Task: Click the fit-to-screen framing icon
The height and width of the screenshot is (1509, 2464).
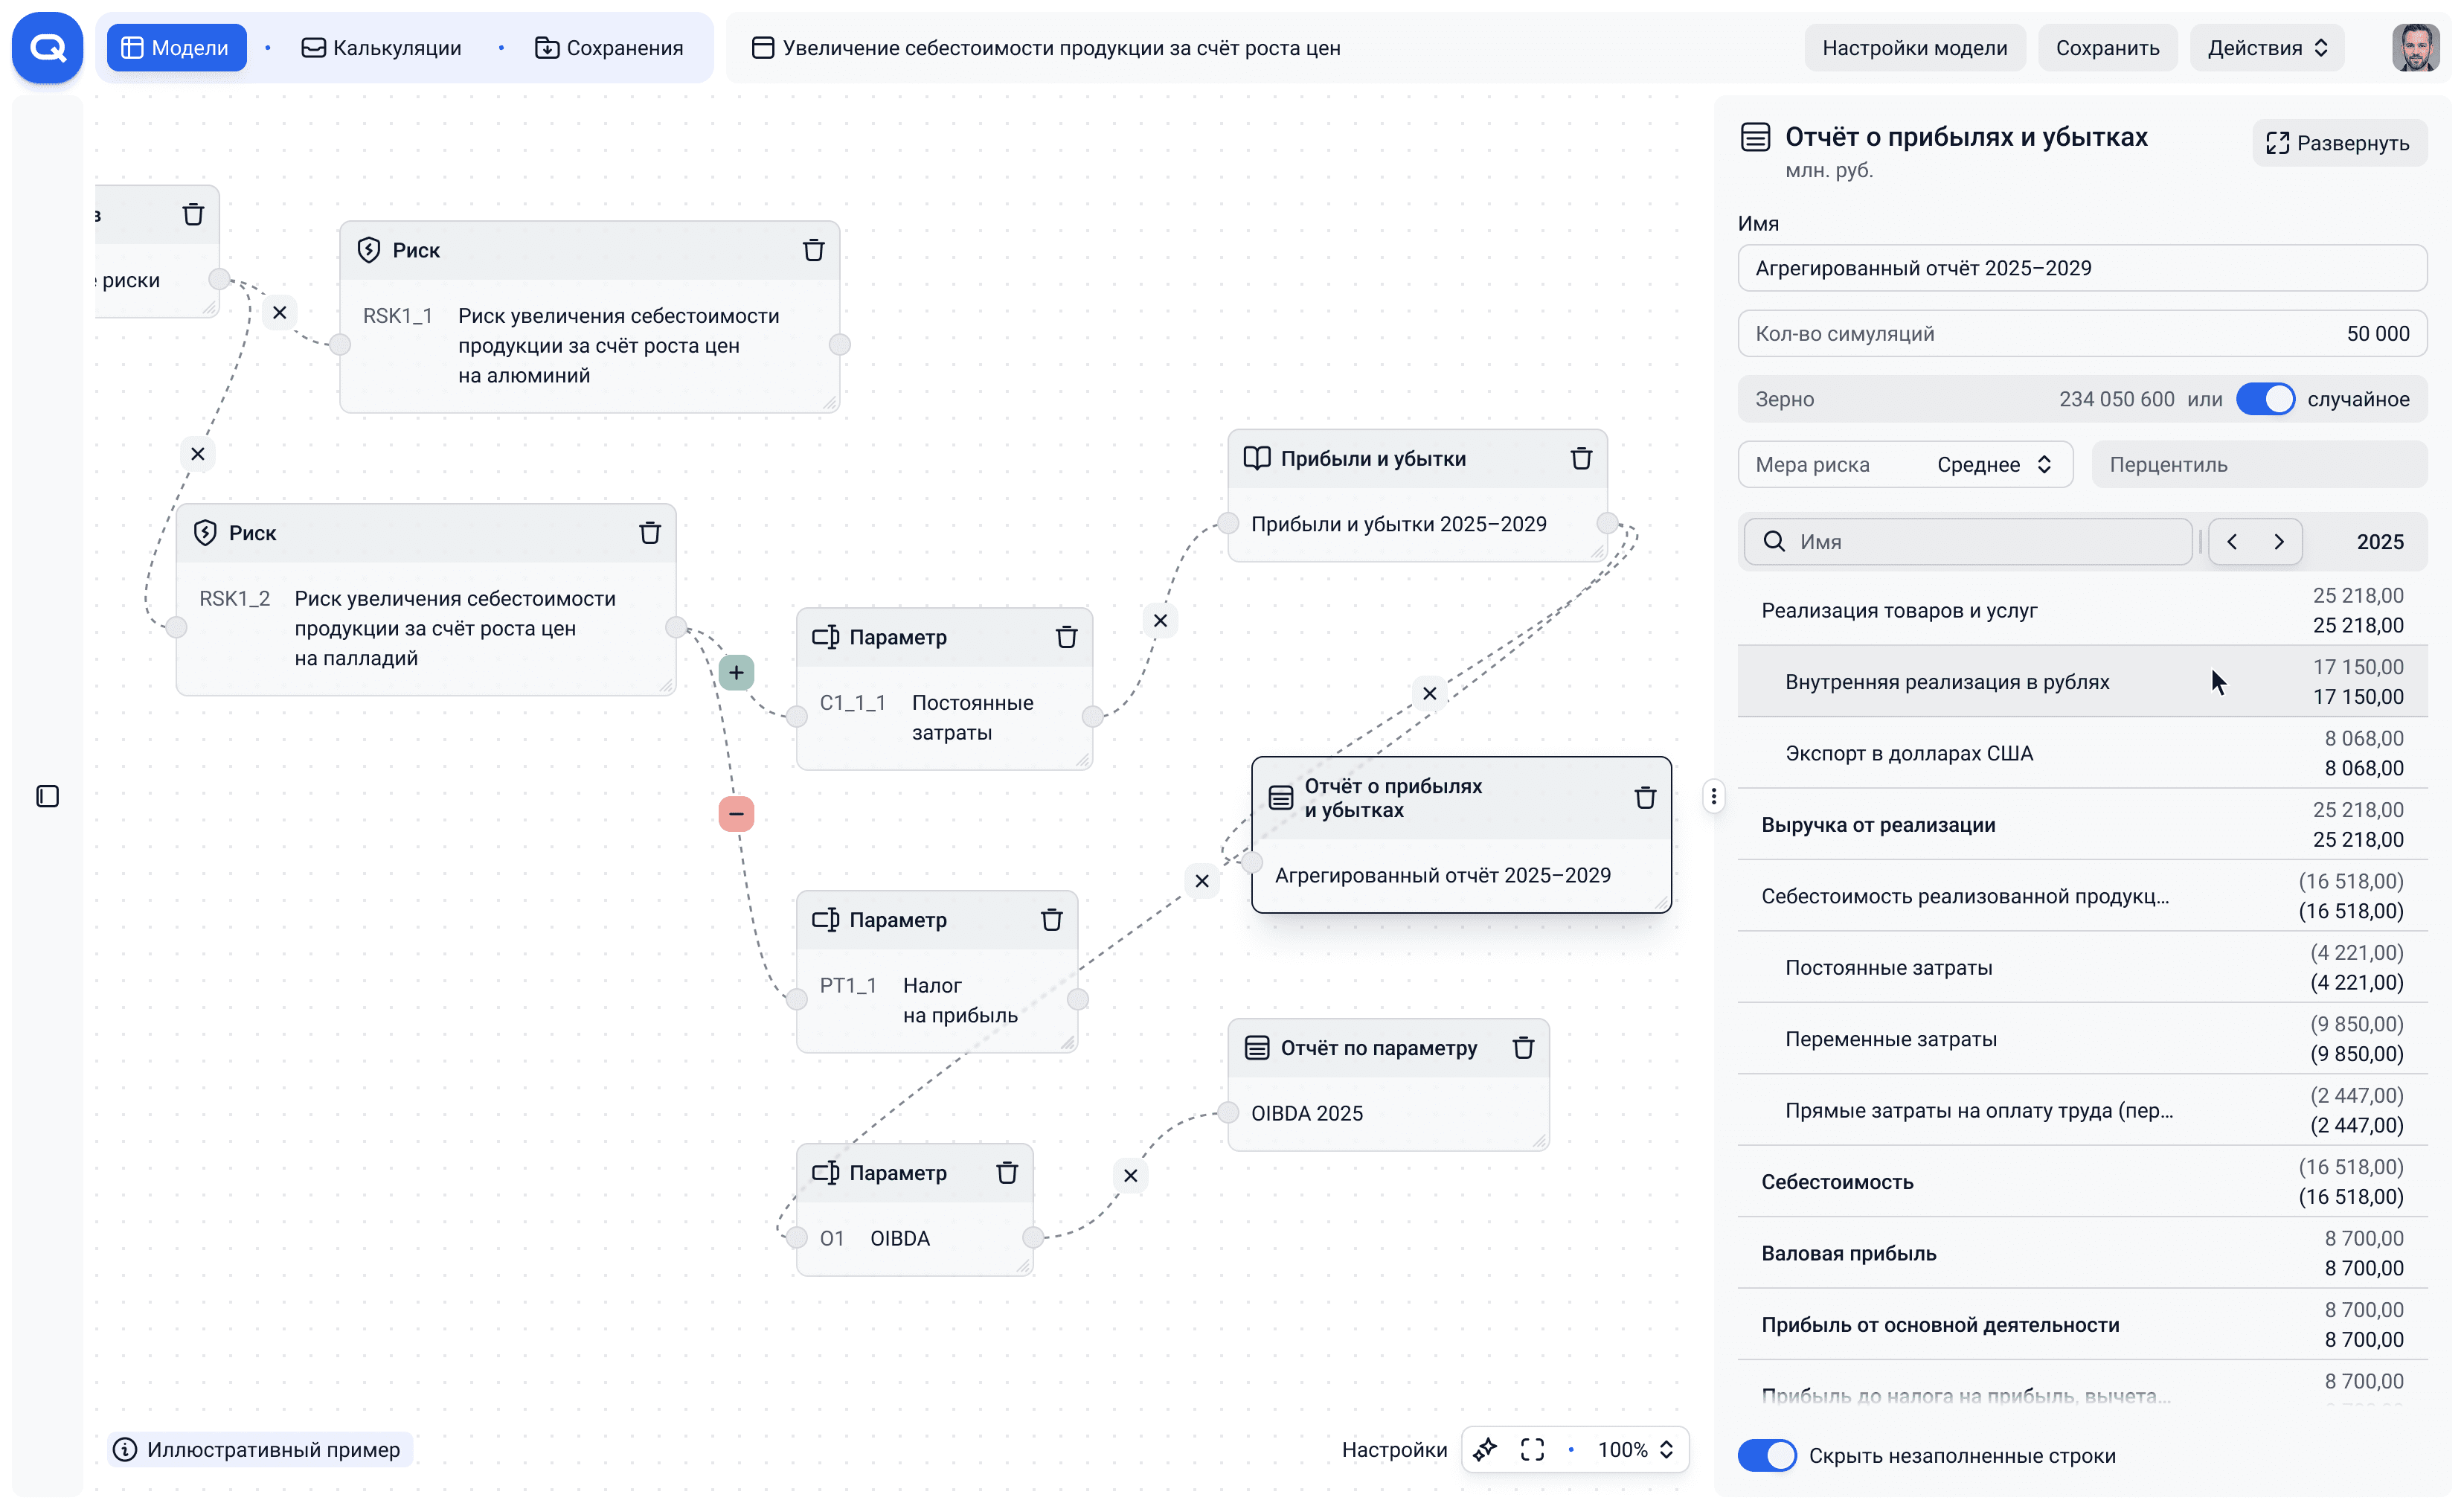Action: pos(1531,1449)
